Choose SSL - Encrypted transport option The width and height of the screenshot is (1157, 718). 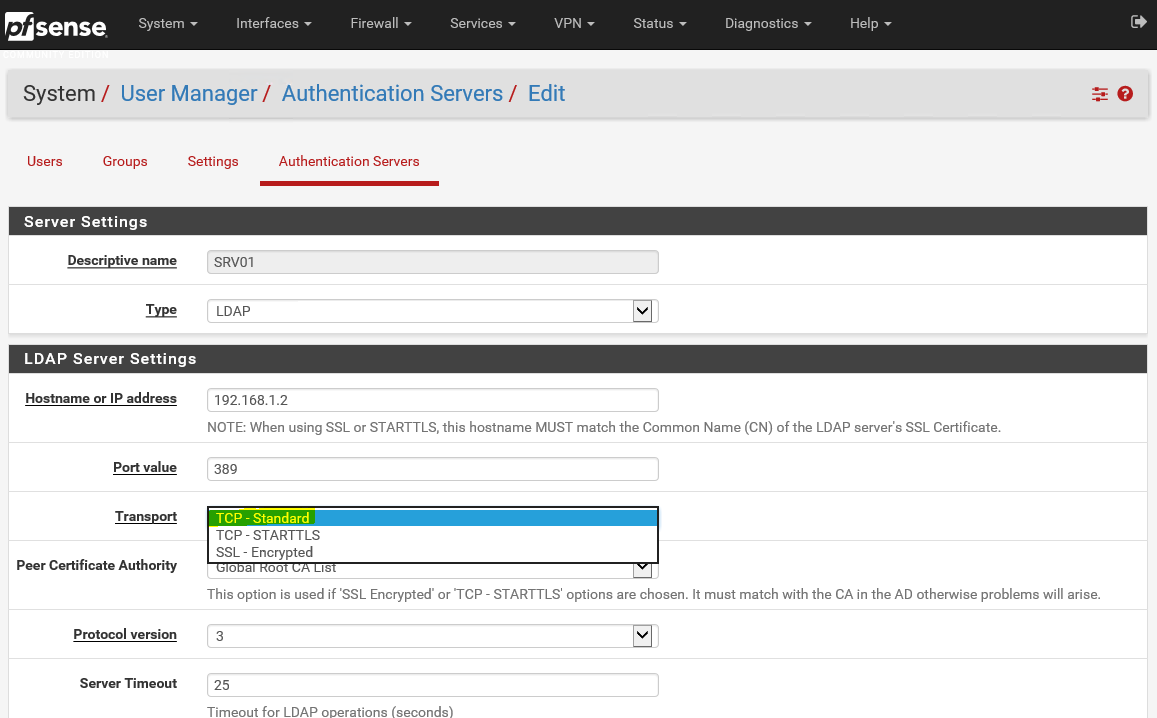(x=264, y=552)
